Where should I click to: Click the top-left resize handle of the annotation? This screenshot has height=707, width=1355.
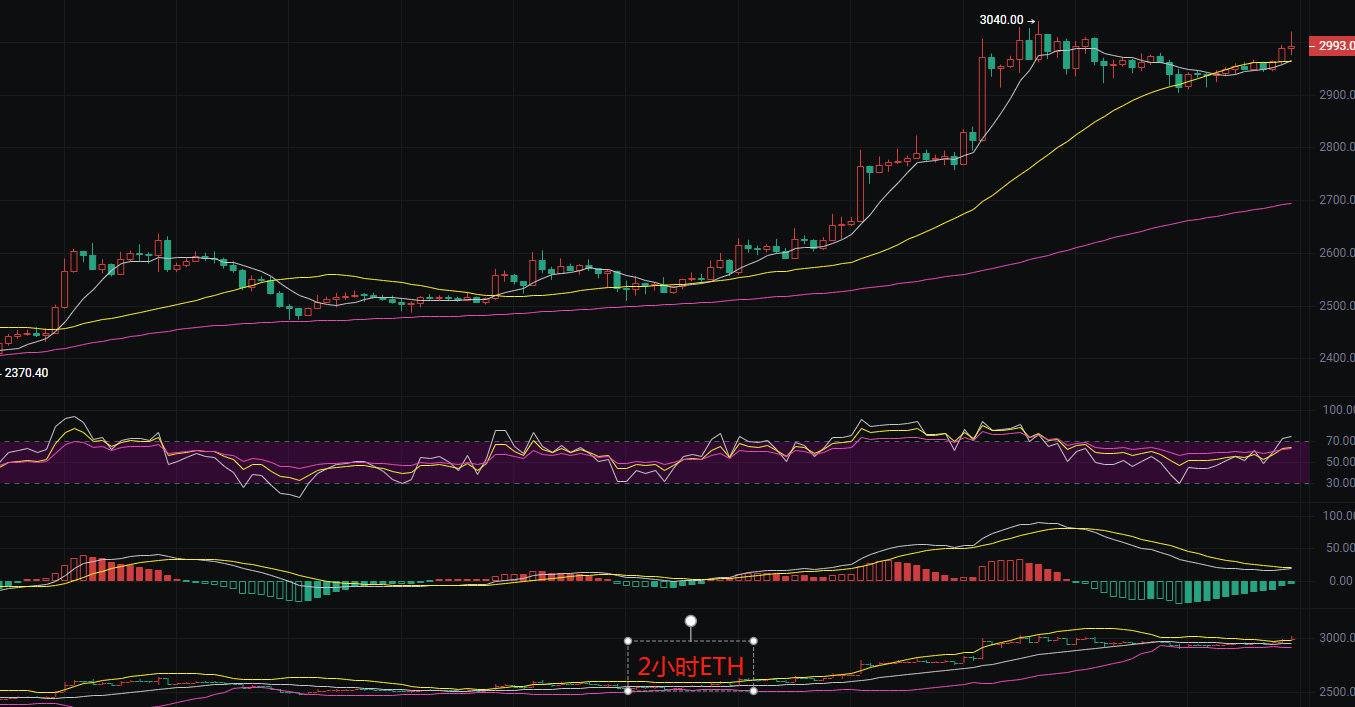628,641
